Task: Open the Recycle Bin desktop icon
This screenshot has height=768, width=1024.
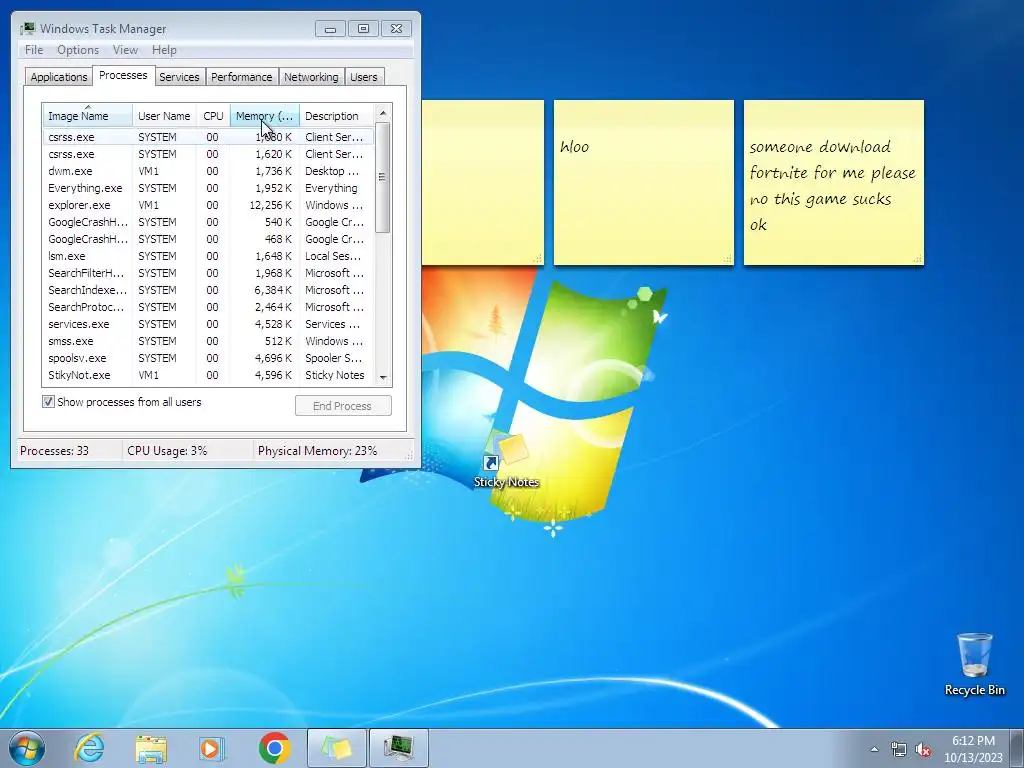Action: click(x=974, y=664)
